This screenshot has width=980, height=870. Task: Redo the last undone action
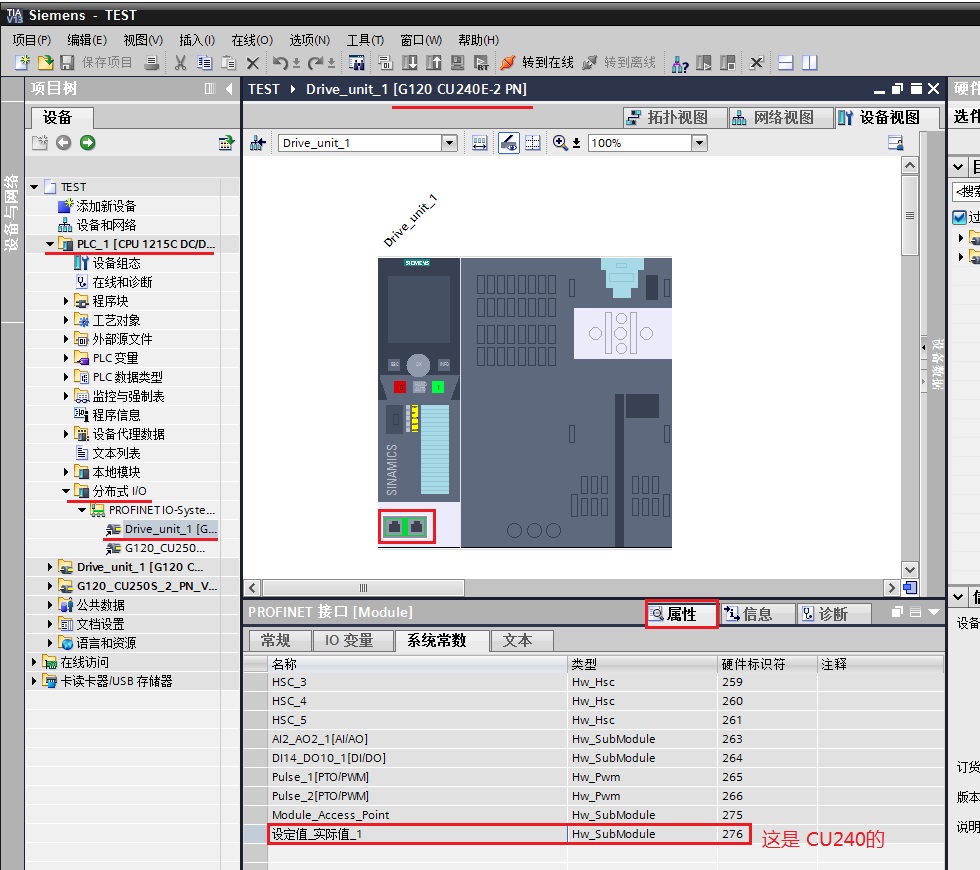click(x=316, y=62)
